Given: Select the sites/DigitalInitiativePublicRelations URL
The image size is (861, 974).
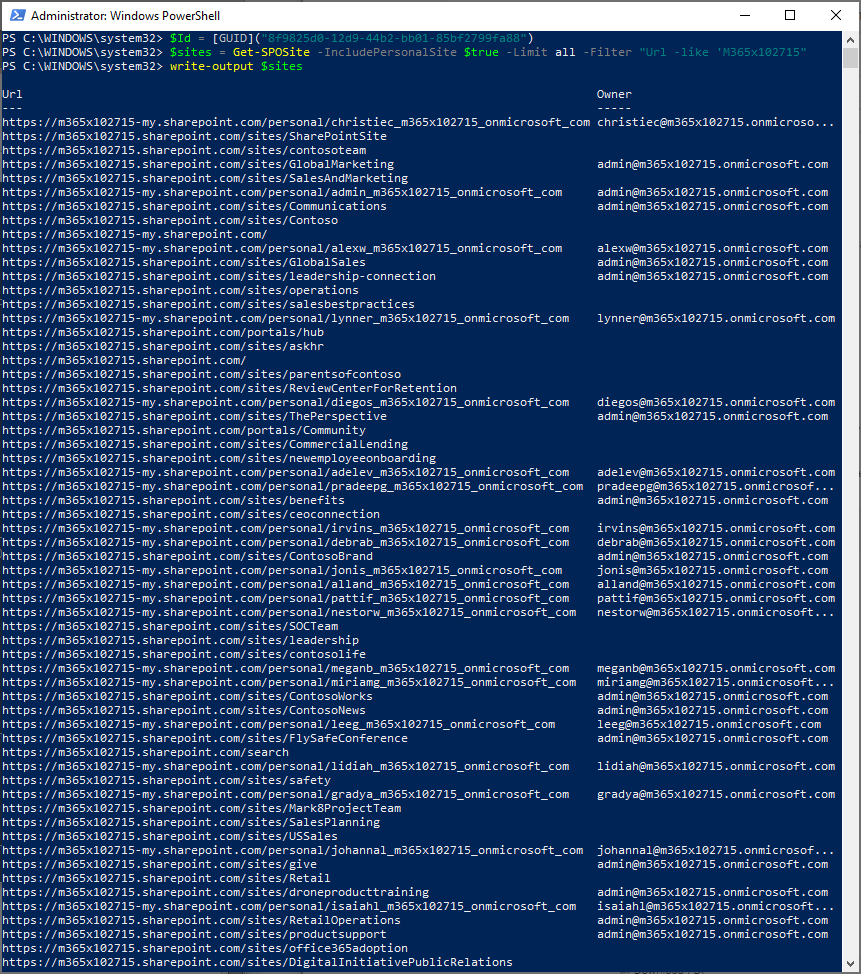Looking at the screenshot, I should (x=258, y=962).
